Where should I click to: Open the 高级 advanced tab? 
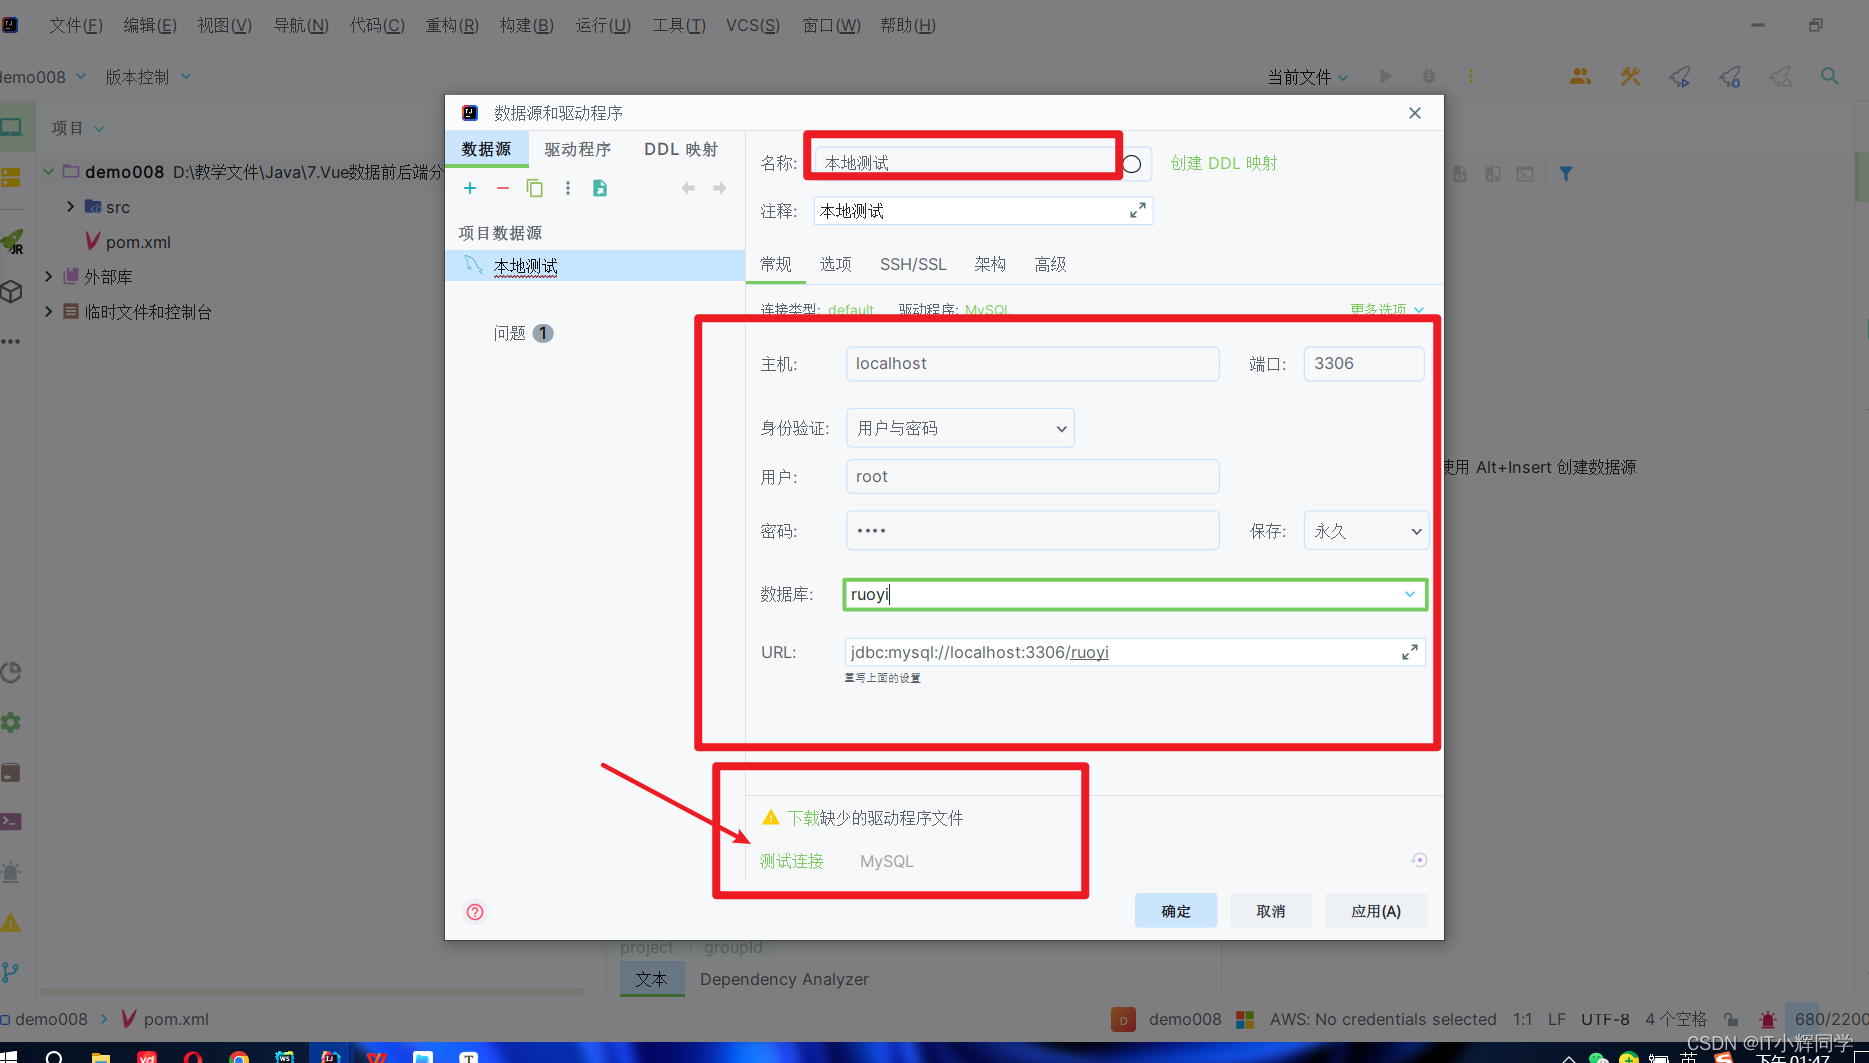(x=1050, y=264)
